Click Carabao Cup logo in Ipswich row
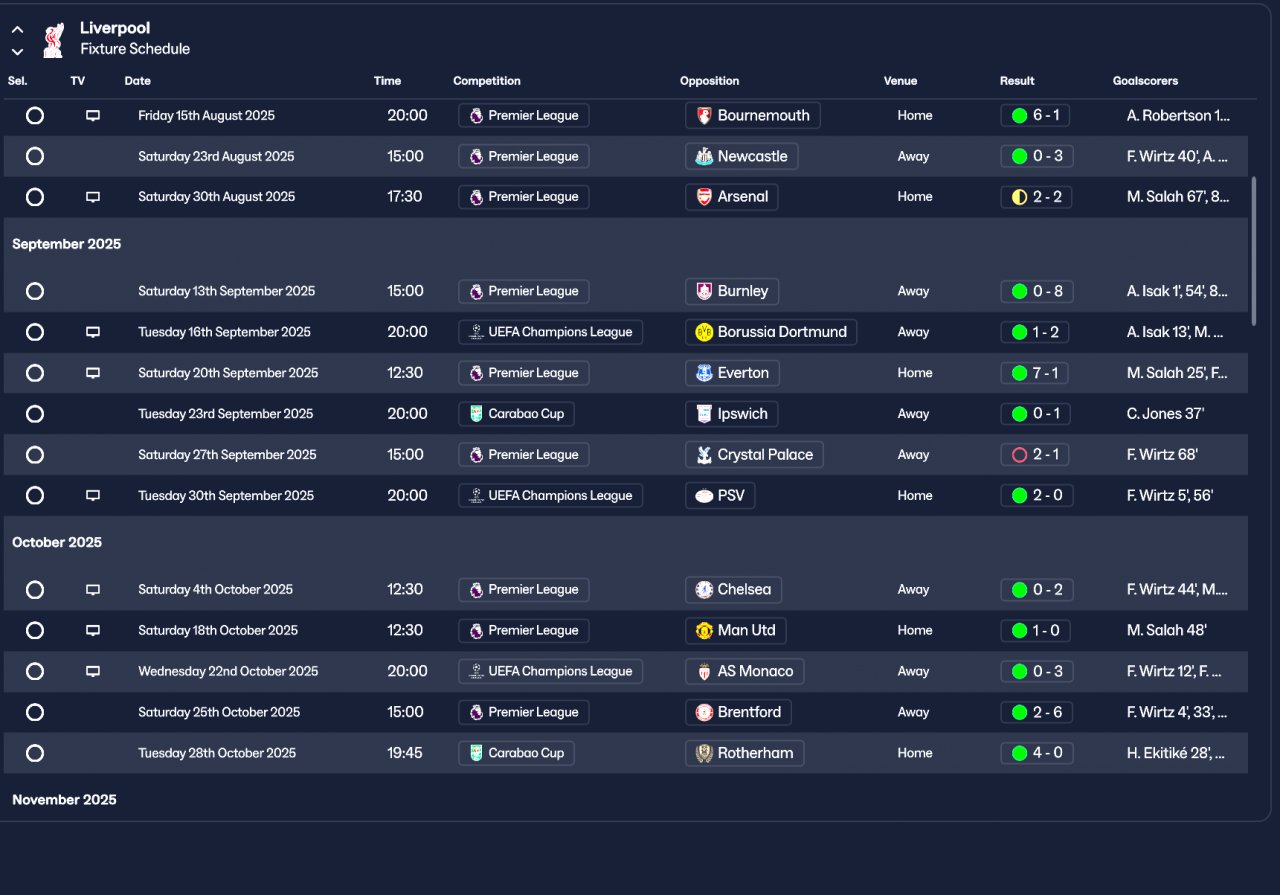1280x895 pixels. coord(476,414)
